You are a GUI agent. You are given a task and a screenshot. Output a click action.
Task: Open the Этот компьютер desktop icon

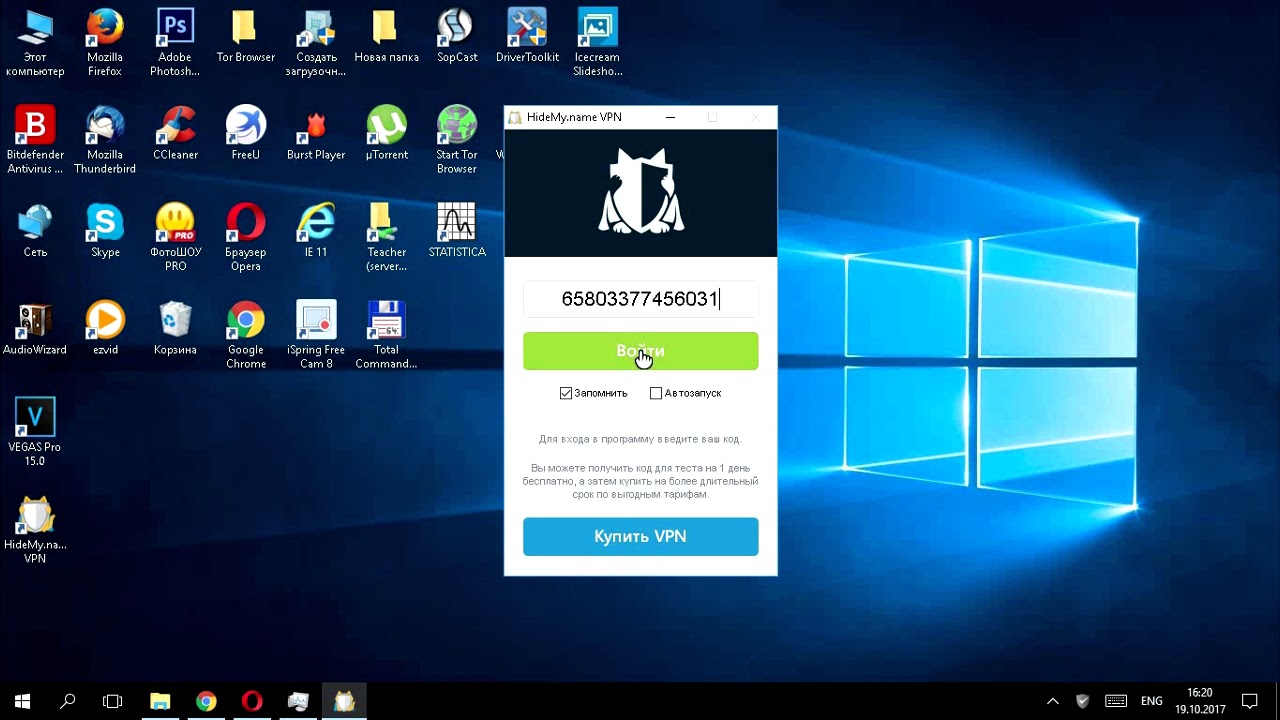pos(35,43)
